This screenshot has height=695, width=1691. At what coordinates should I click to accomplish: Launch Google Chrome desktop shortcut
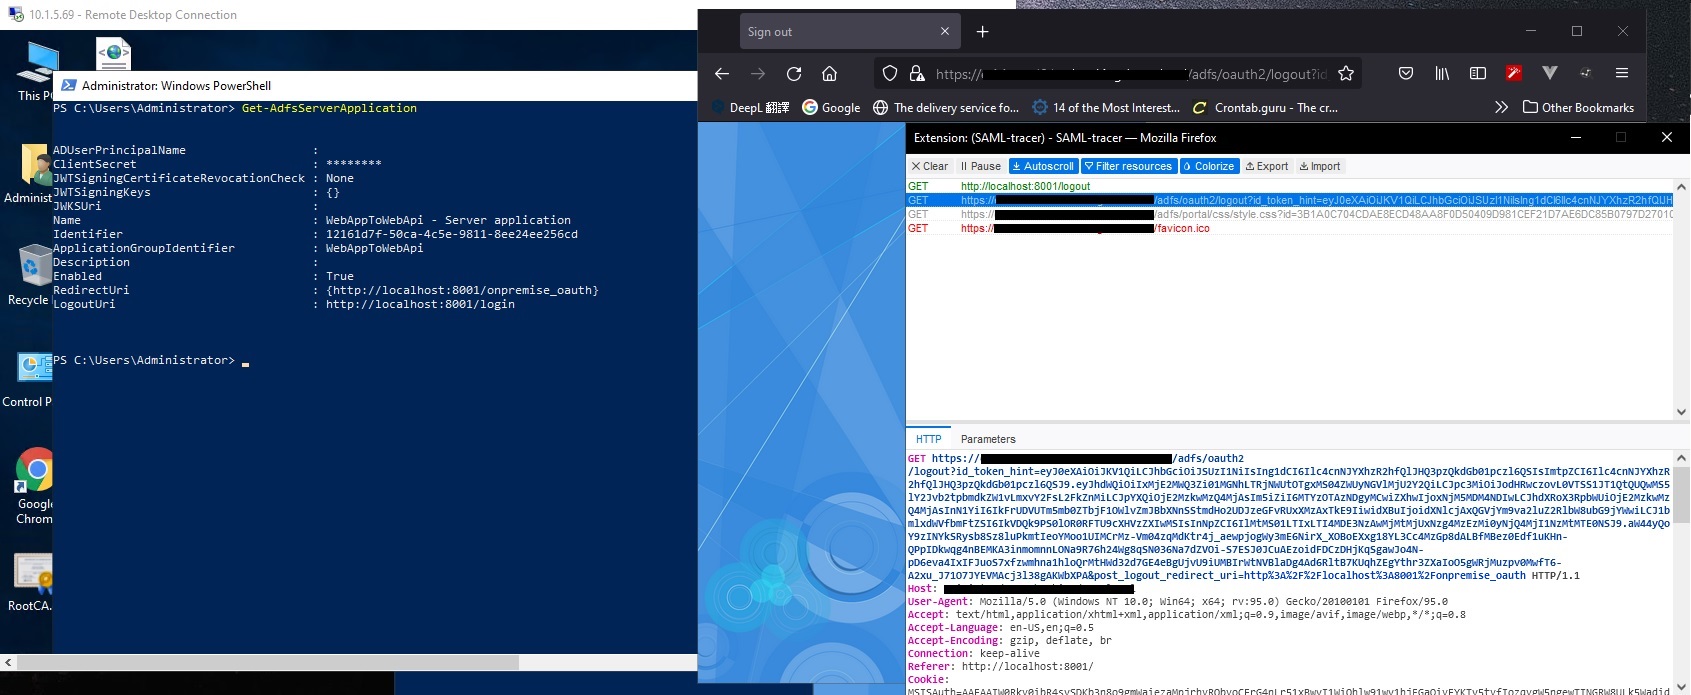(34, 486)
